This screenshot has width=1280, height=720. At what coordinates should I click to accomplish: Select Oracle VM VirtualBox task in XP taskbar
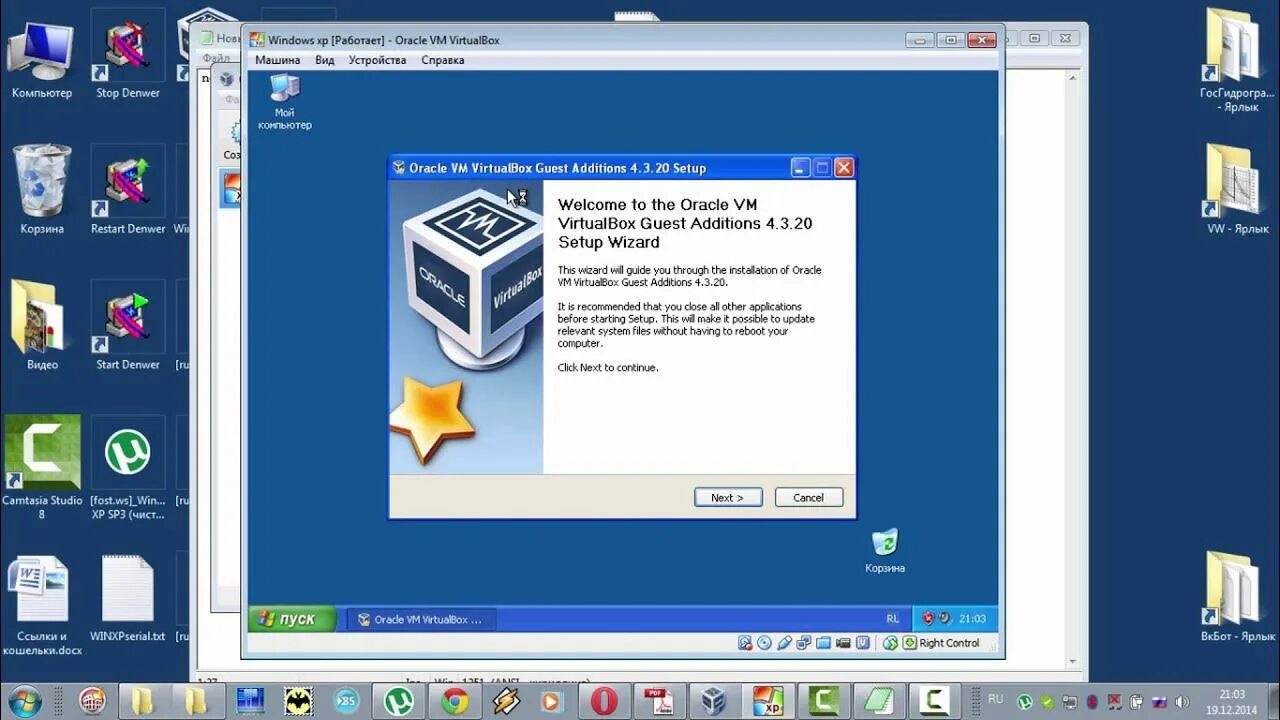pos(421,620)
